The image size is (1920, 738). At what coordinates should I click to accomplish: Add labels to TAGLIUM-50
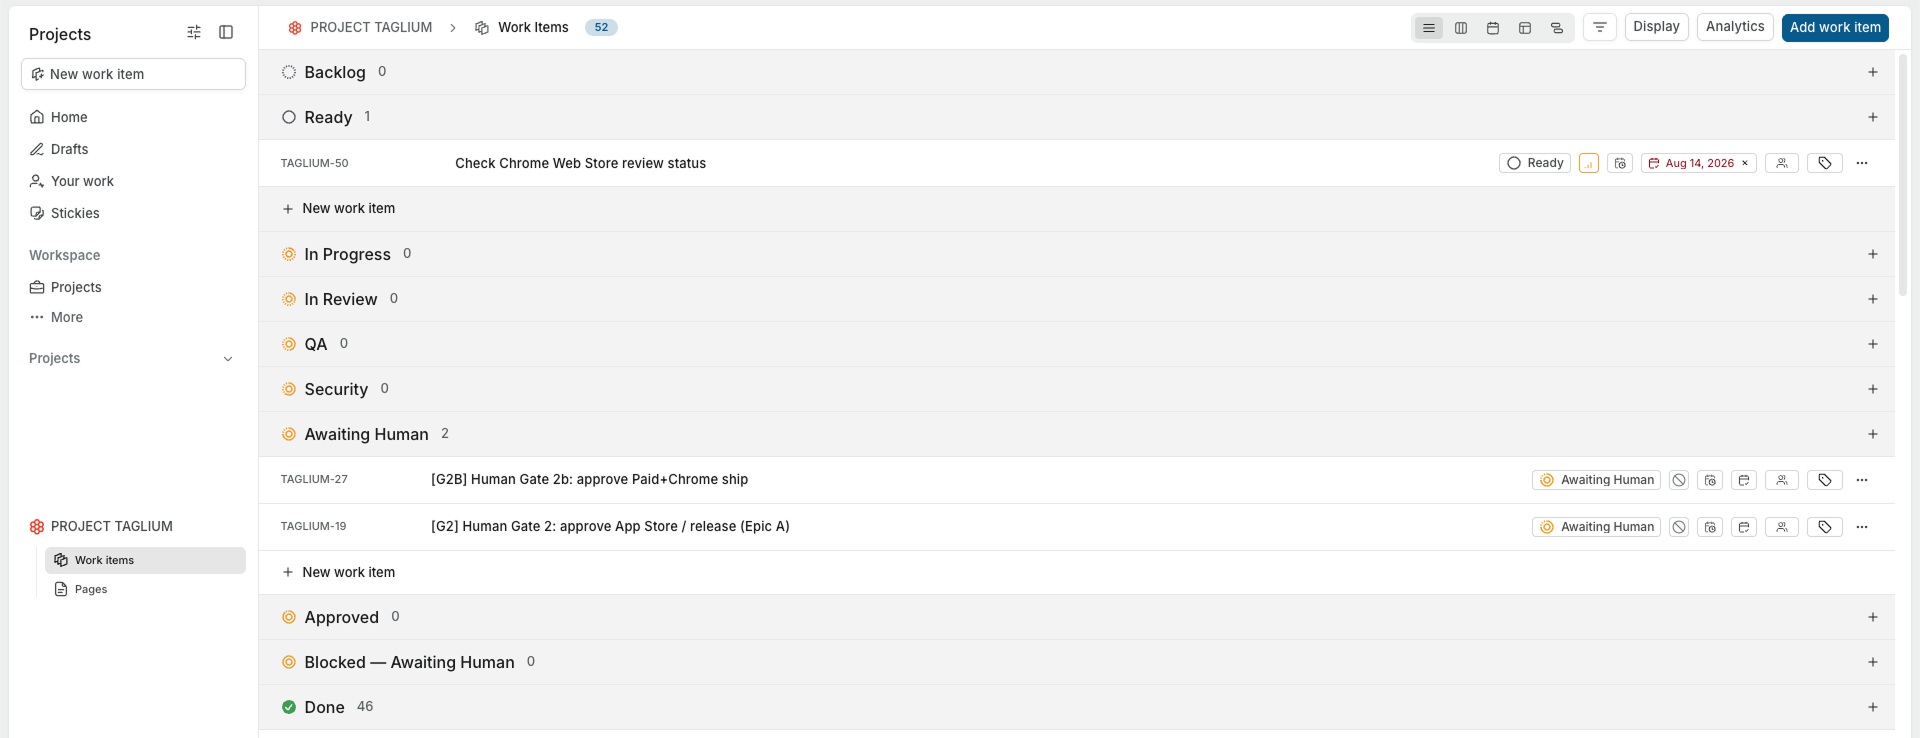click(x=1825, y=163)
